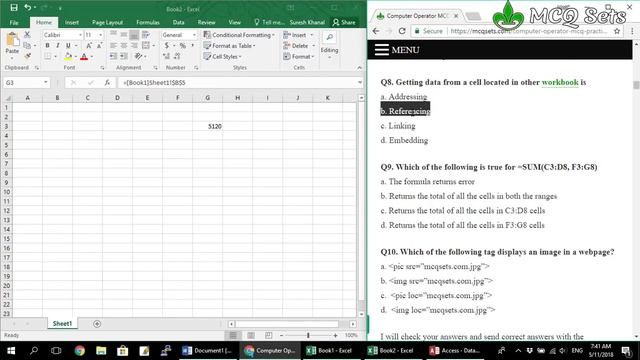Toggle Underline formatting in Excel
The height and width of the screenshot is (360, 640).
click(x=68, y=45)
